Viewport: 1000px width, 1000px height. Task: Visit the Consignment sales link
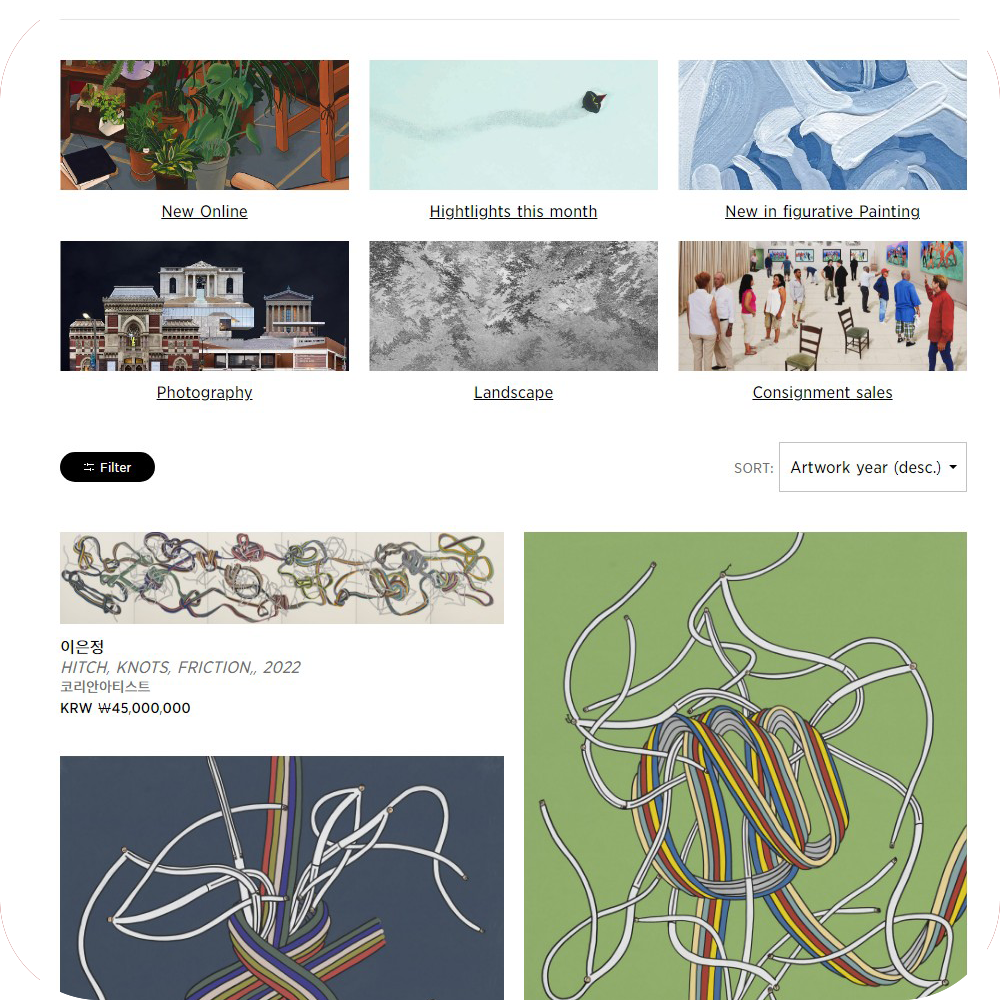(x=822, y=392)
